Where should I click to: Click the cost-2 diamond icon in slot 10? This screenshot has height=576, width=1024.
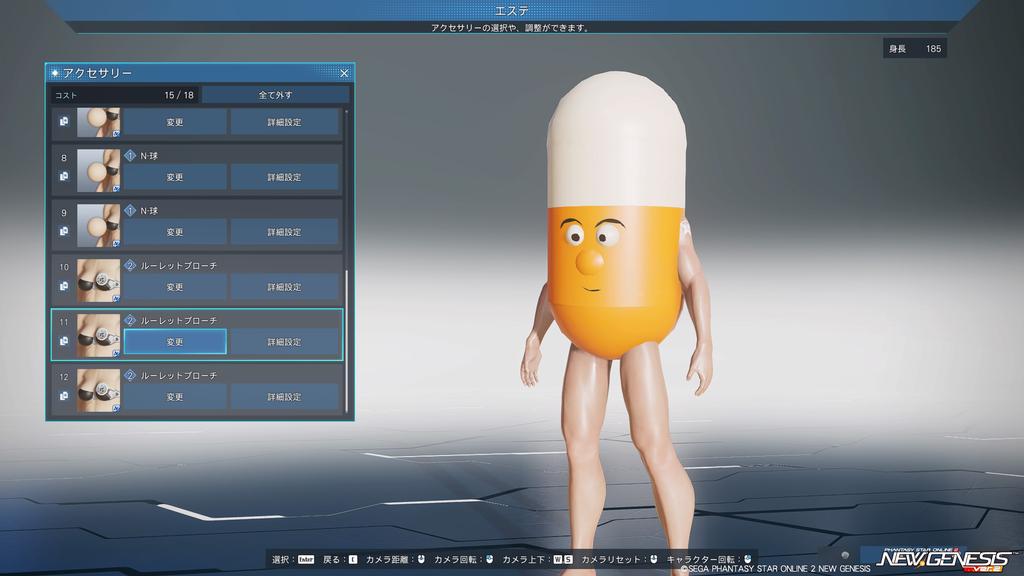pyautogui.click(x=130, y=265)
